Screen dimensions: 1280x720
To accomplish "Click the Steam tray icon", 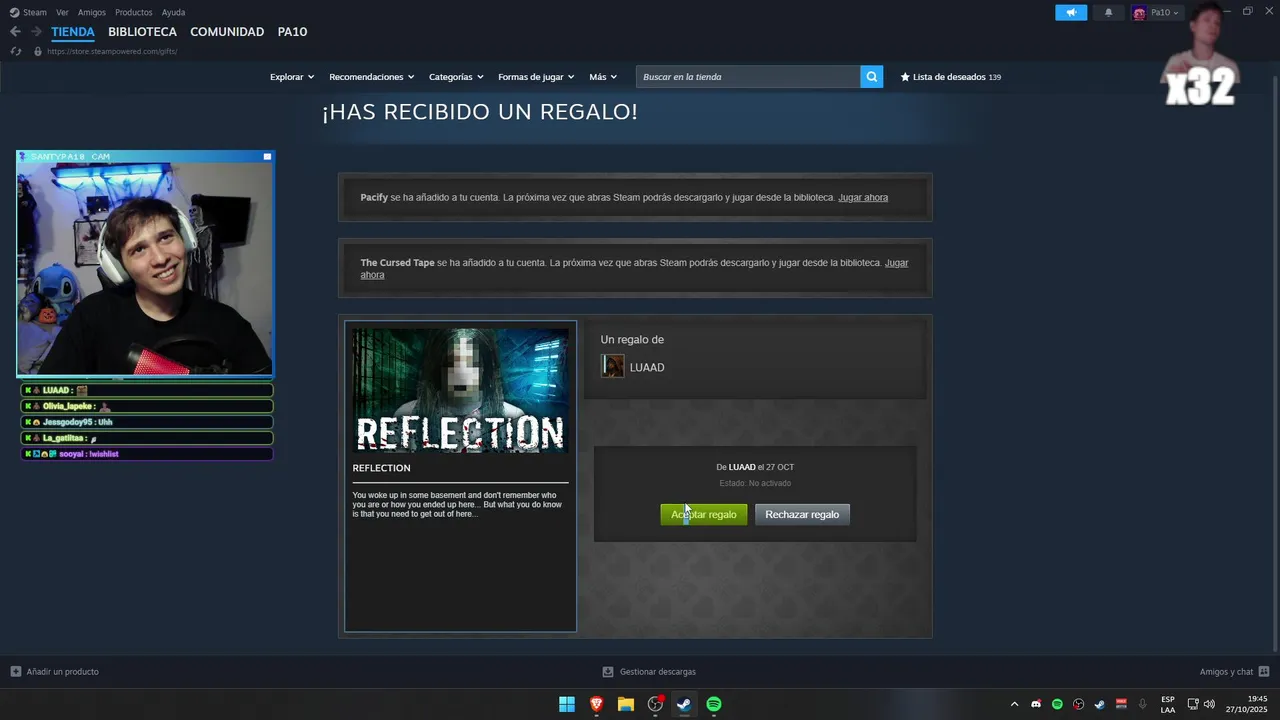I will [x=1100, y=704].
